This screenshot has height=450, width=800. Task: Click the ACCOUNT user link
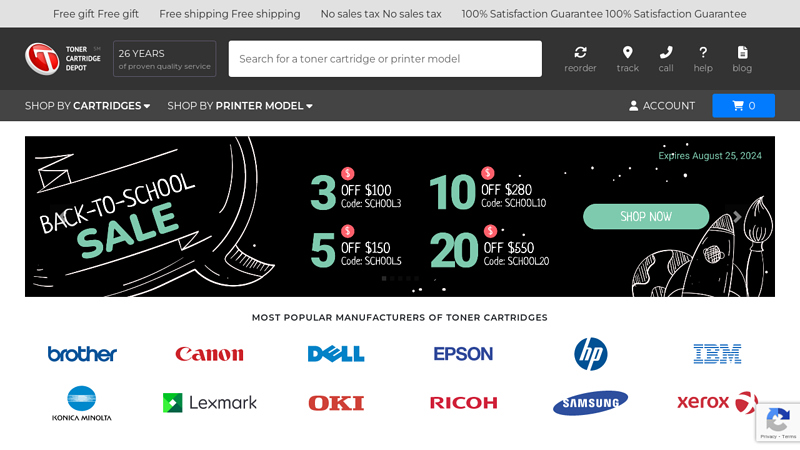pos(662,106)
